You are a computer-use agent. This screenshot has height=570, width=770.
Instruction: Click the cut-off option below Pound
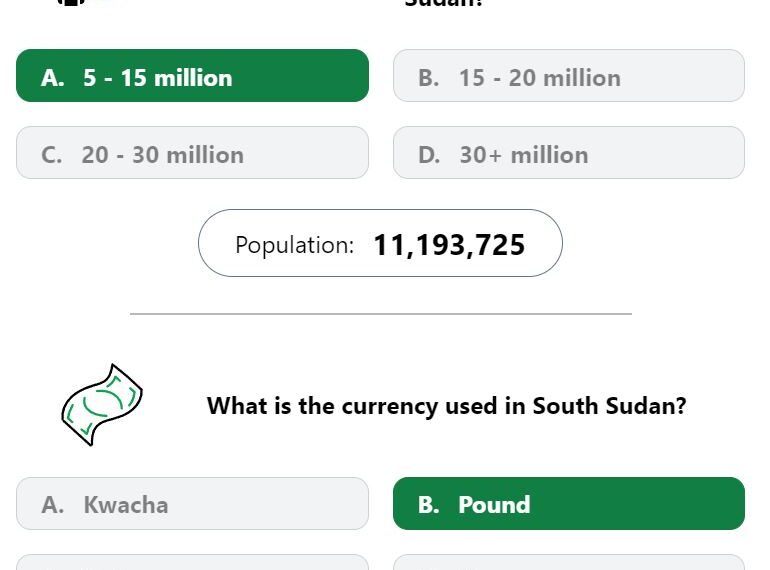[x=569, y=562]
